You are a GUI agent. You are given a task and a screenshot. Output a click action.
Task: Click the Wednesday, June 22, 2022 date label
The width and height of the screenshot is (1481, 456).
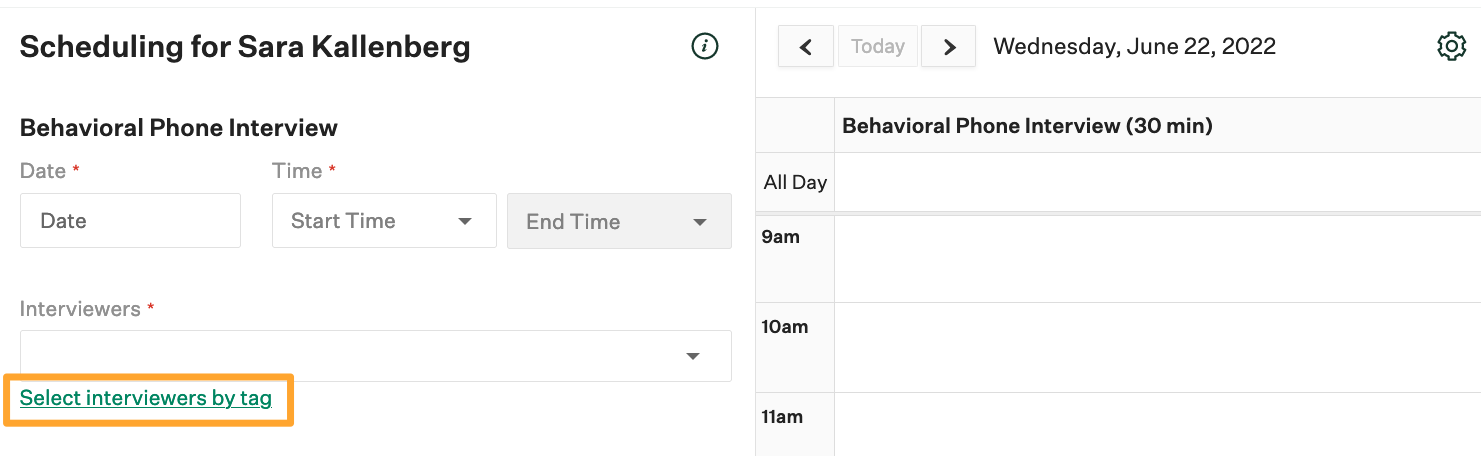tap(1134, 47)
